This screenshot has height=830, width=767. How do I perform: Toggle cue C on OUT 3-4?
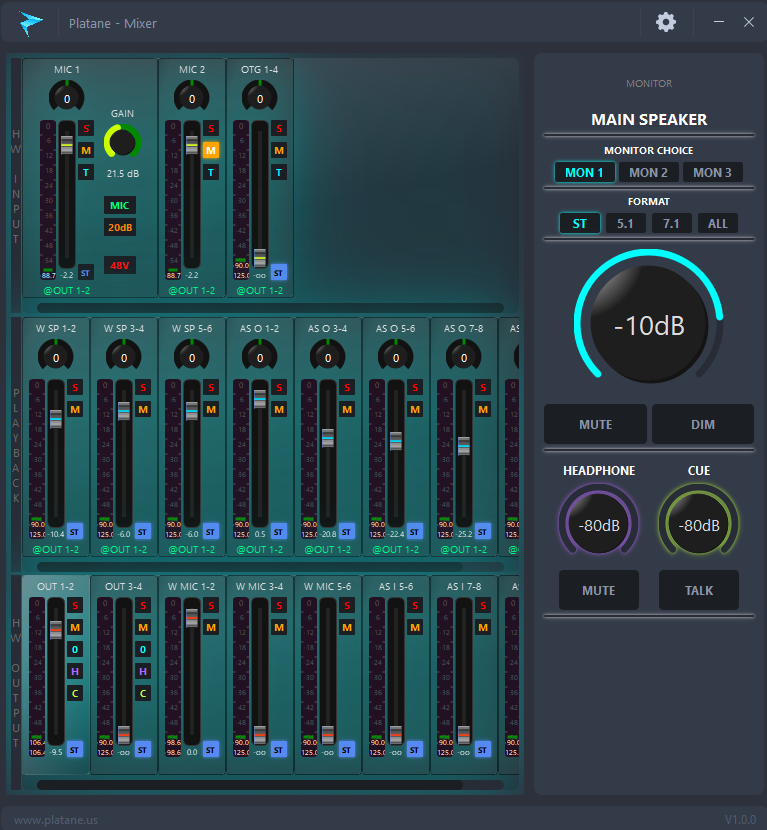point(143,693)
